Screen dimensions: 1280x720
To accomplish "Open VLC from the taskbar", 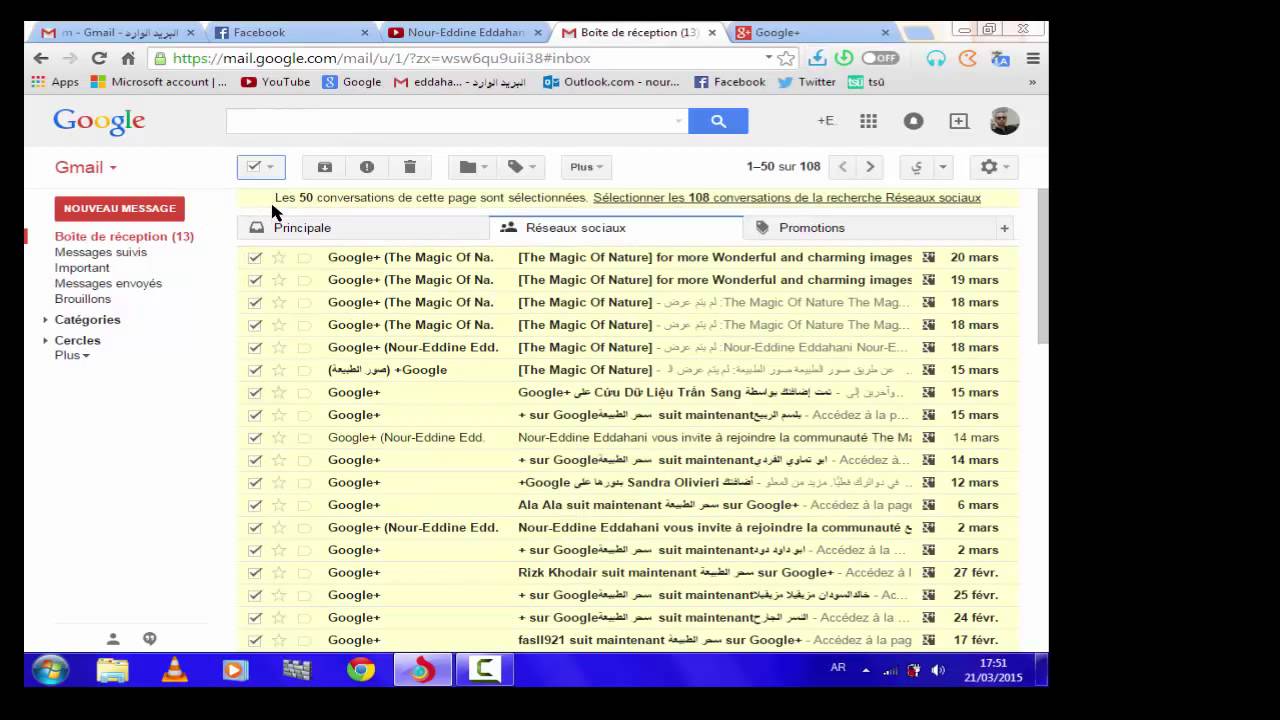I will [x=174, y=669].
